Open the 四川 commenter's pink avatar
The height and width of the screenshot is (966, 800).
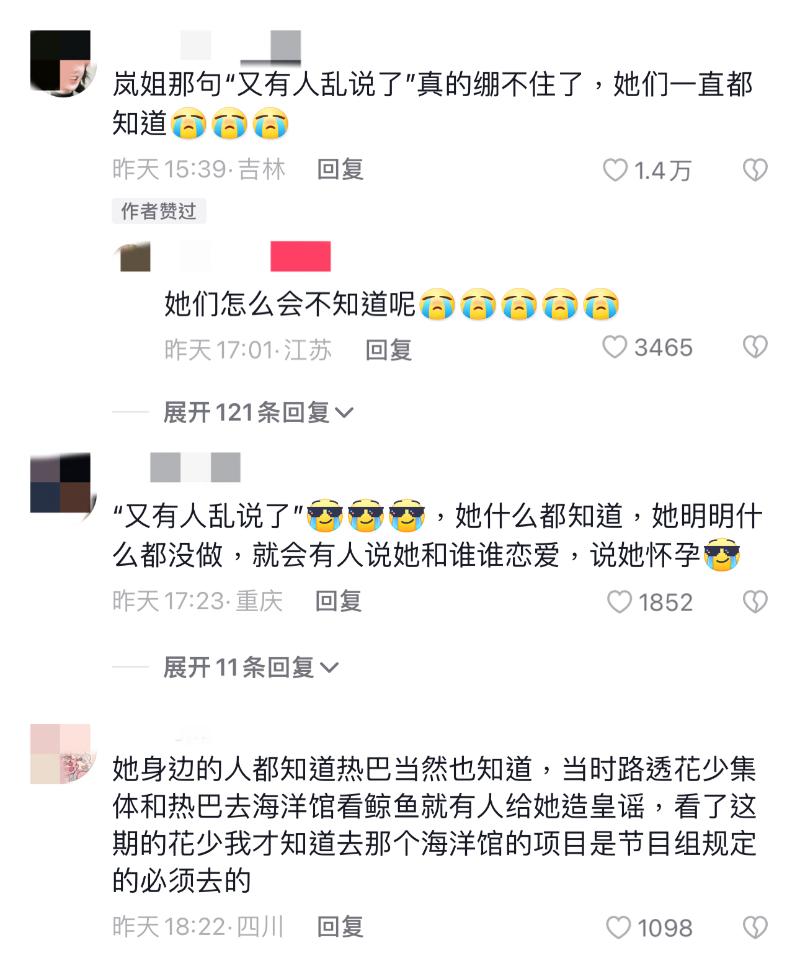click(60, 754)
